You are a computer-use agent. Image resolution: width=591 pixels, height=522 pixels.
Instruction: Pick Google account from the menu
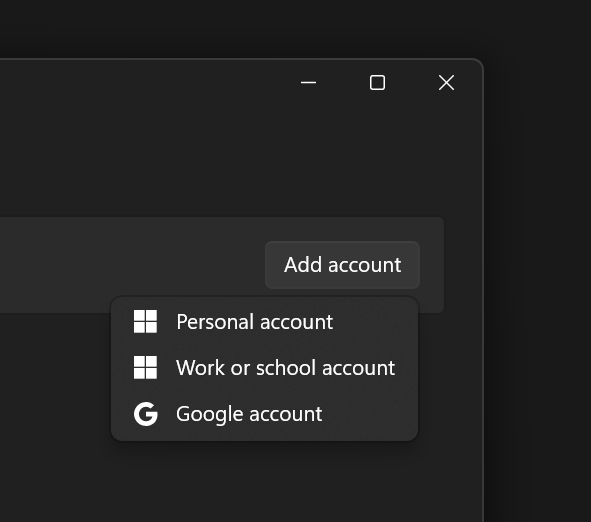coord(264,414)
